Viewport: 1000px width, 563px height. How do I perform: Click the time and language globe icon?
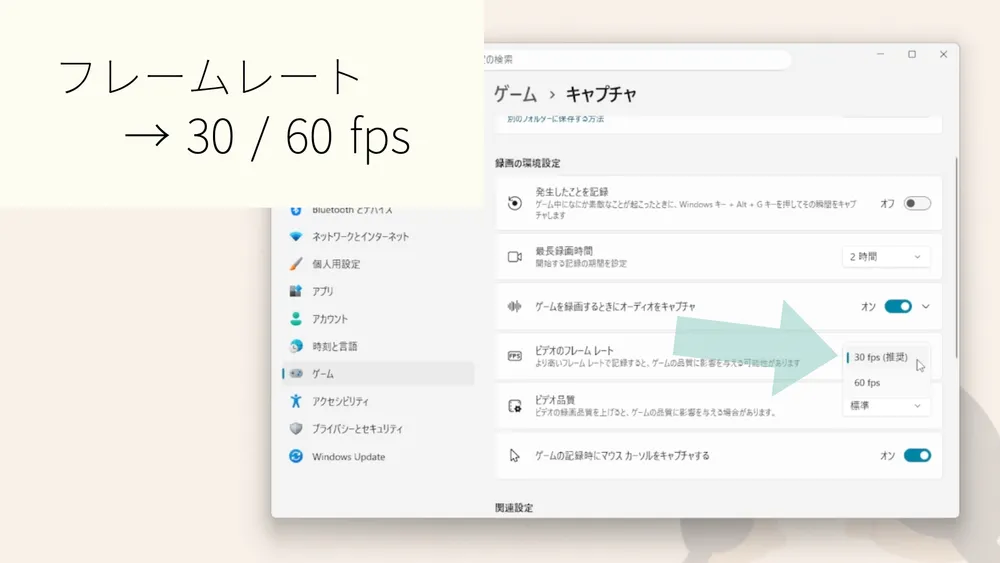pyautogui.click(x=296, y=346)
